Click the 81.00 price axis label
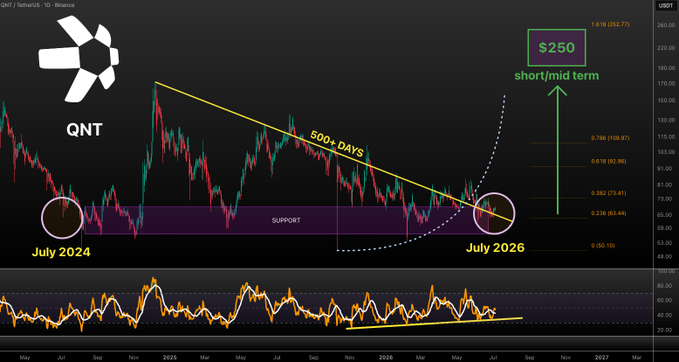Screen dimensions: 679x362 [x=666, y=185]
